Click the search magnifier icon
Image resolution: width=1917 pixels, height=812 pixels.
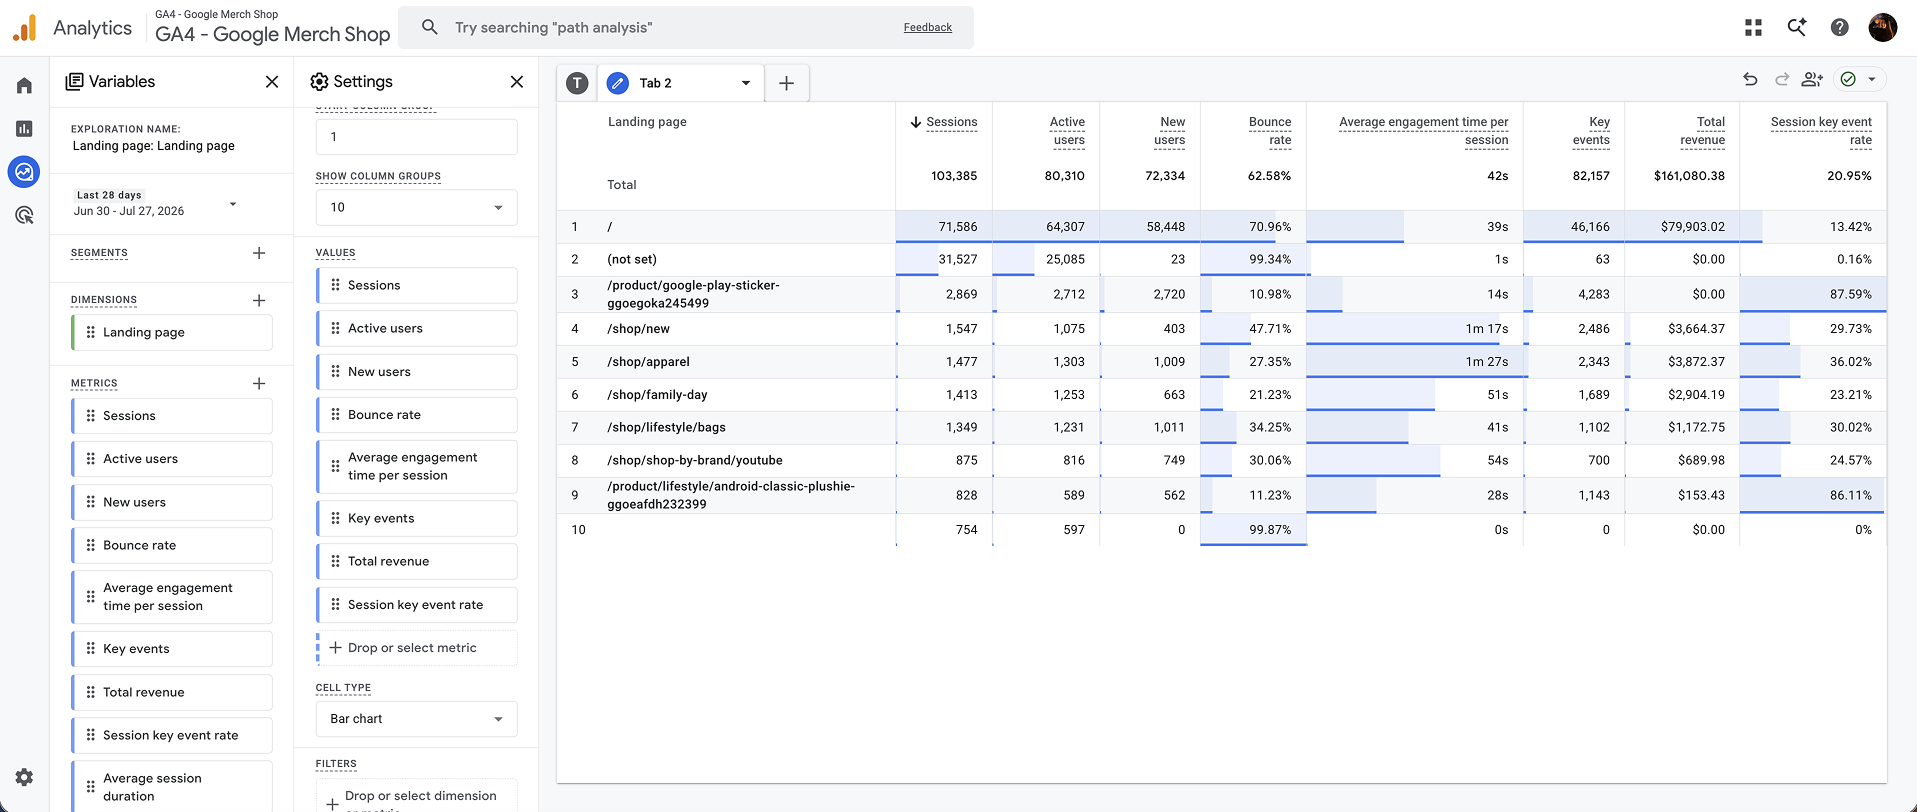pos(430,27)
